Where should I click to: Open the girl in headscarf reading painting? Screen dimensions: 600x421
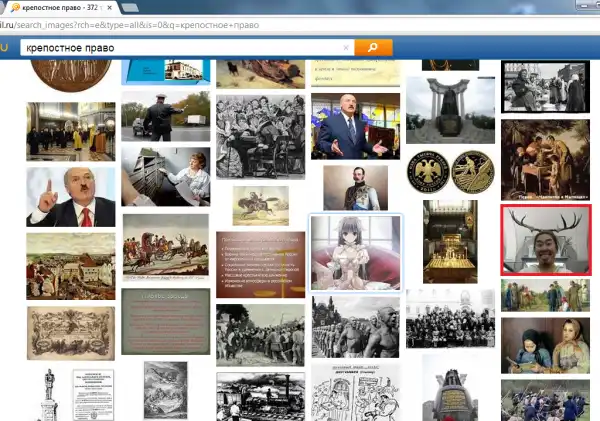pyautogui.click(x=546, y=345)
